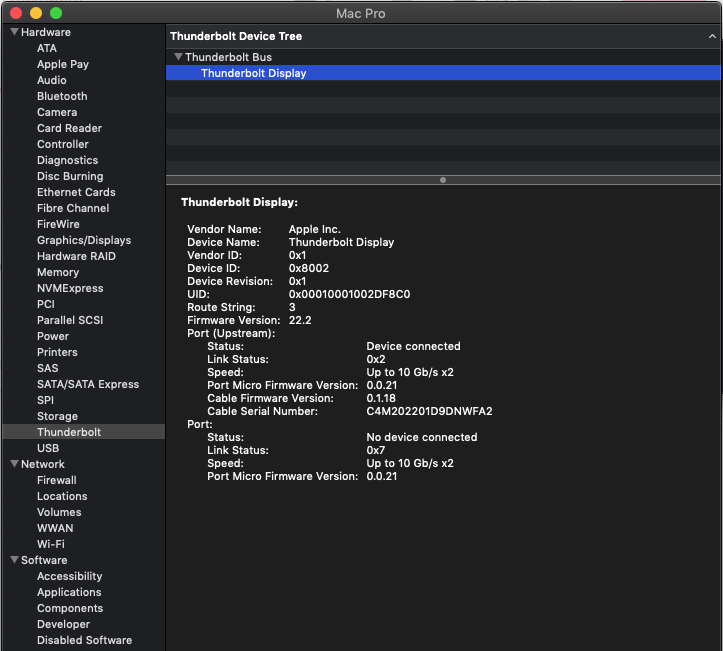Image resolution: width=723 pixels, height=651 pixels.
Task: Open USB hardware section
Action: point(48,448)
